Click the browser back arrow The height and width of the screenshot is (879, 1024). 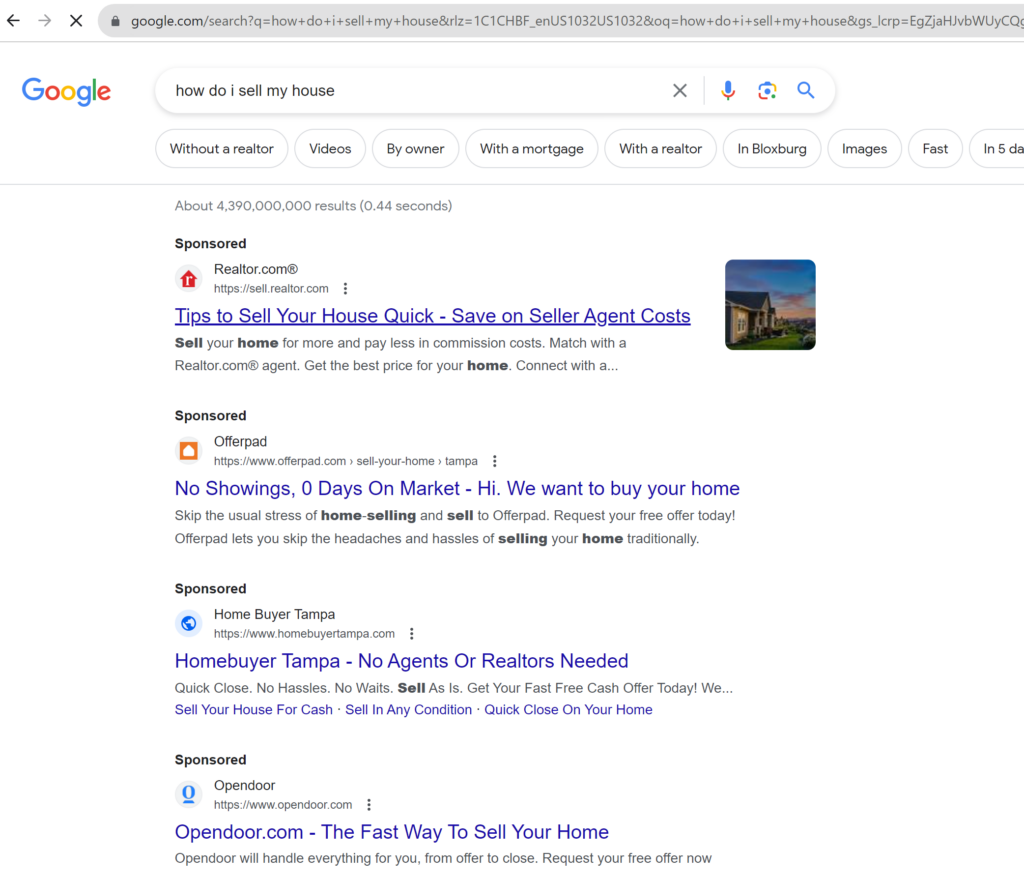click(x=13, y=20)
